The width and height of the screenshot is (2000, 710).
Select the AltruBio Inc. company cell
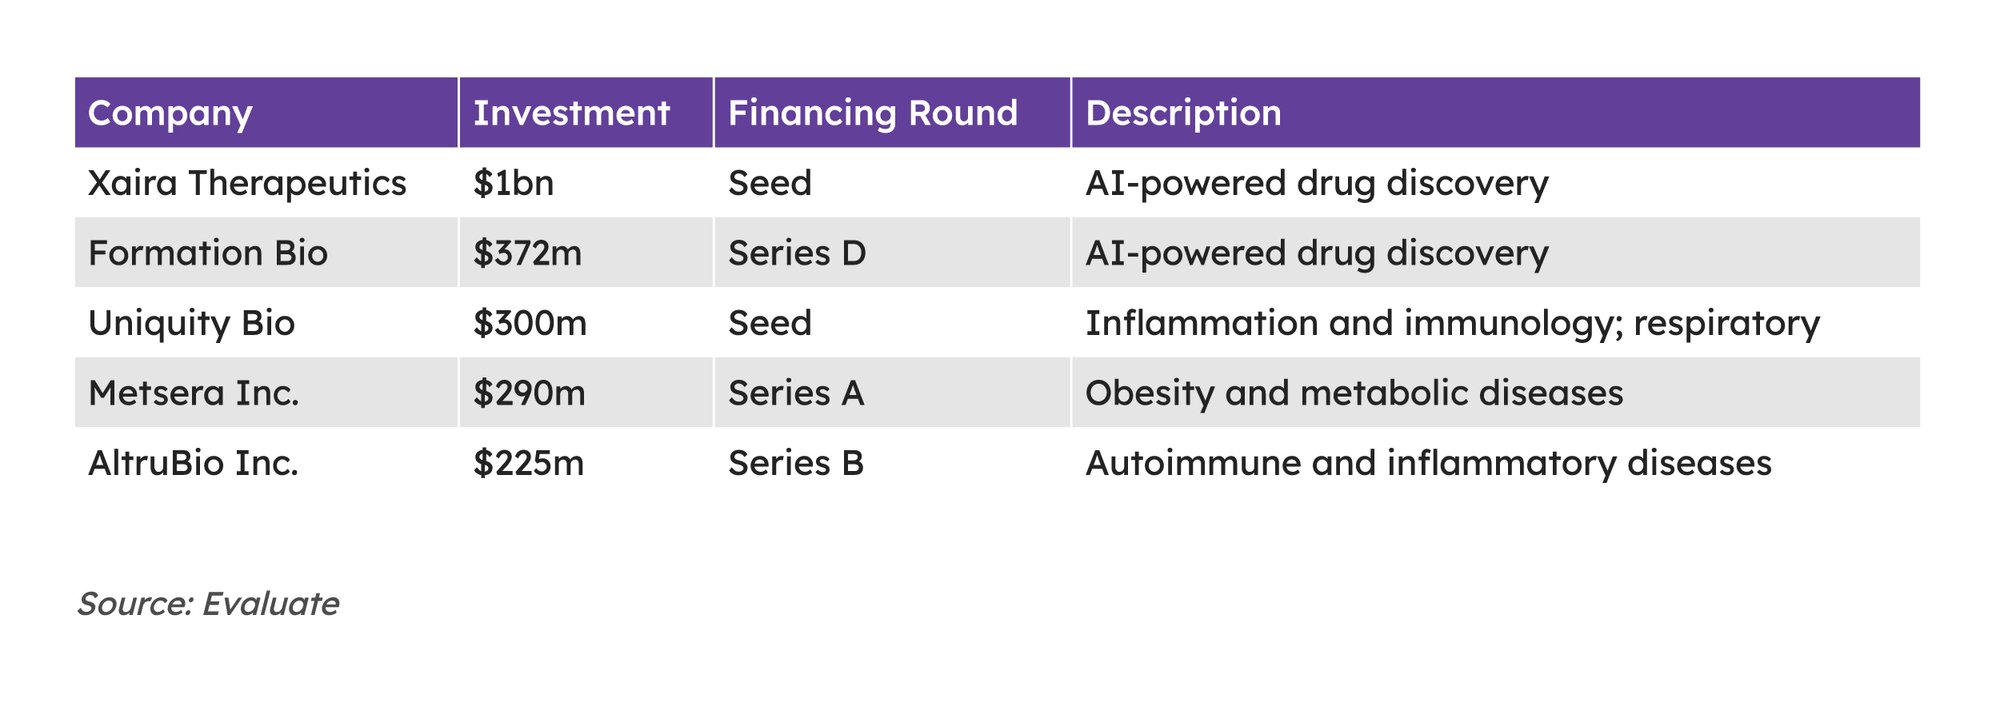(x=193, y=463)
